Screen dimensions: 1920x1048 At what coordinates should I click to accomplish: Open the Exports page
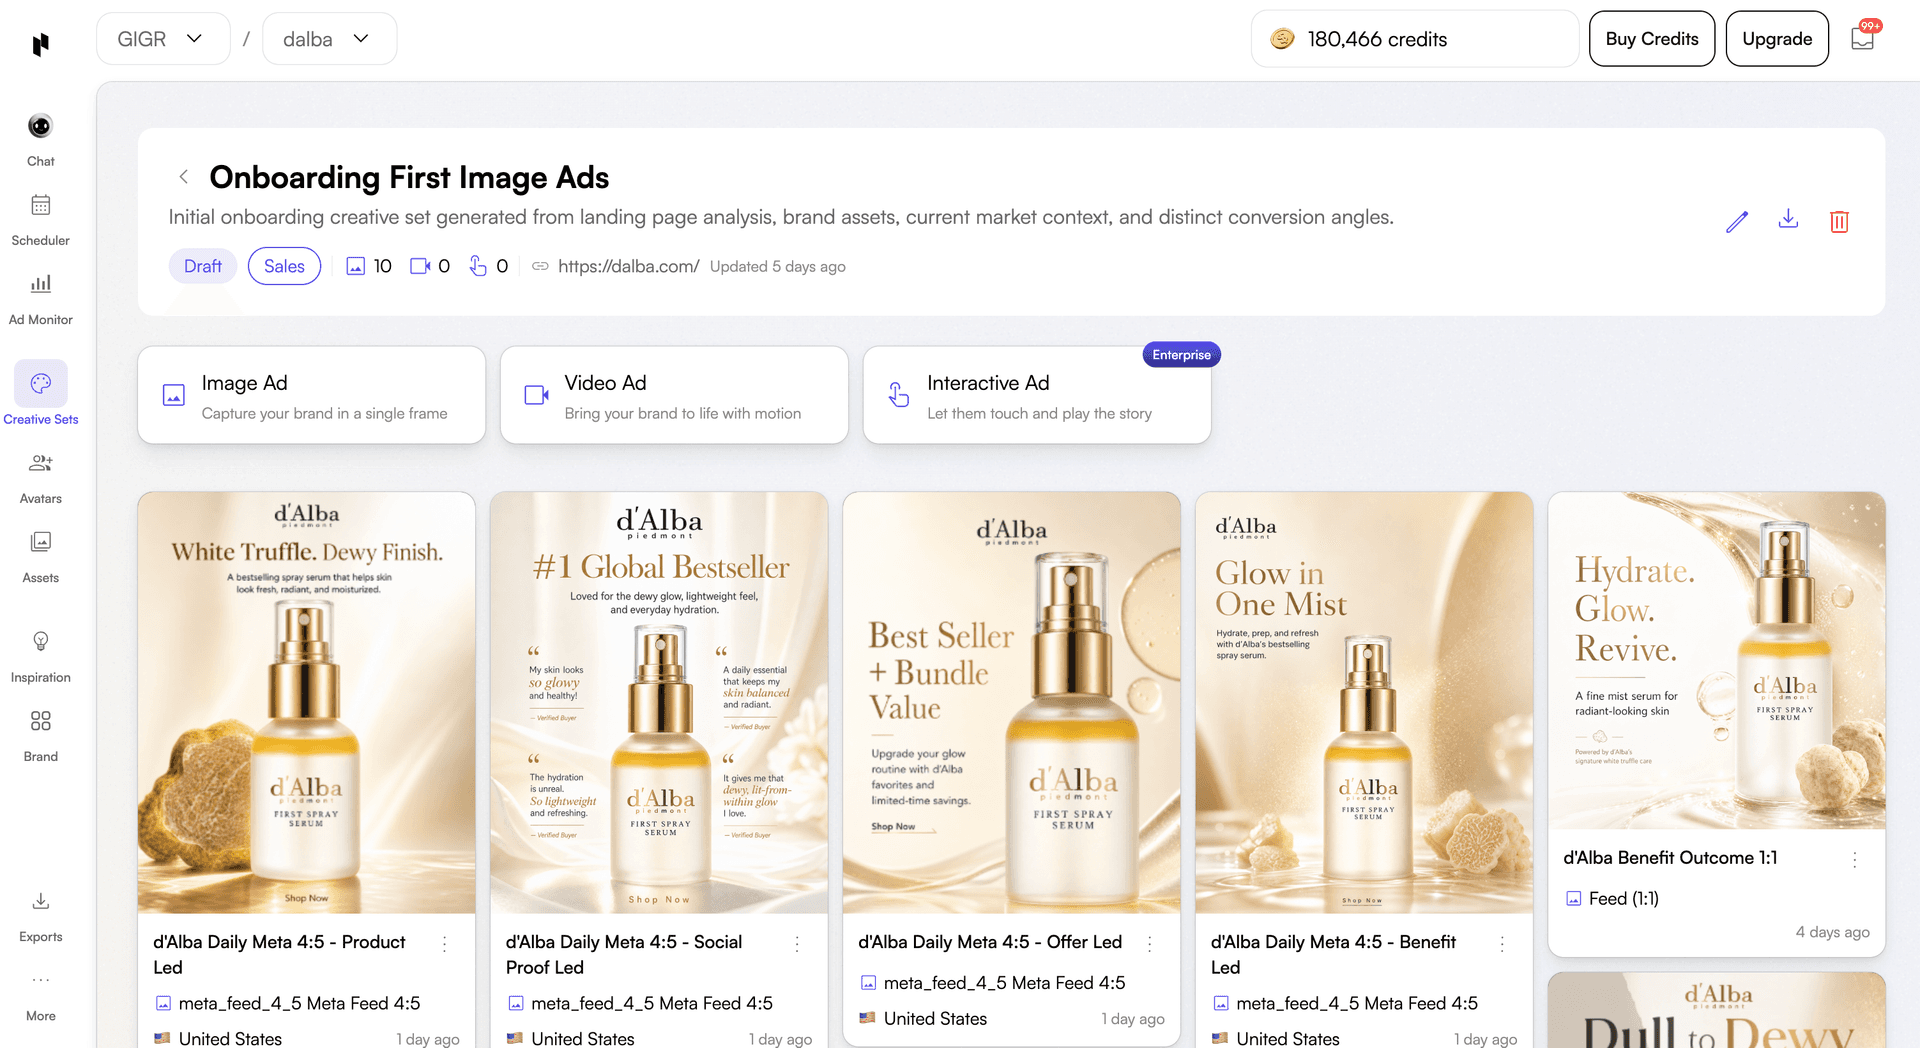40,915
